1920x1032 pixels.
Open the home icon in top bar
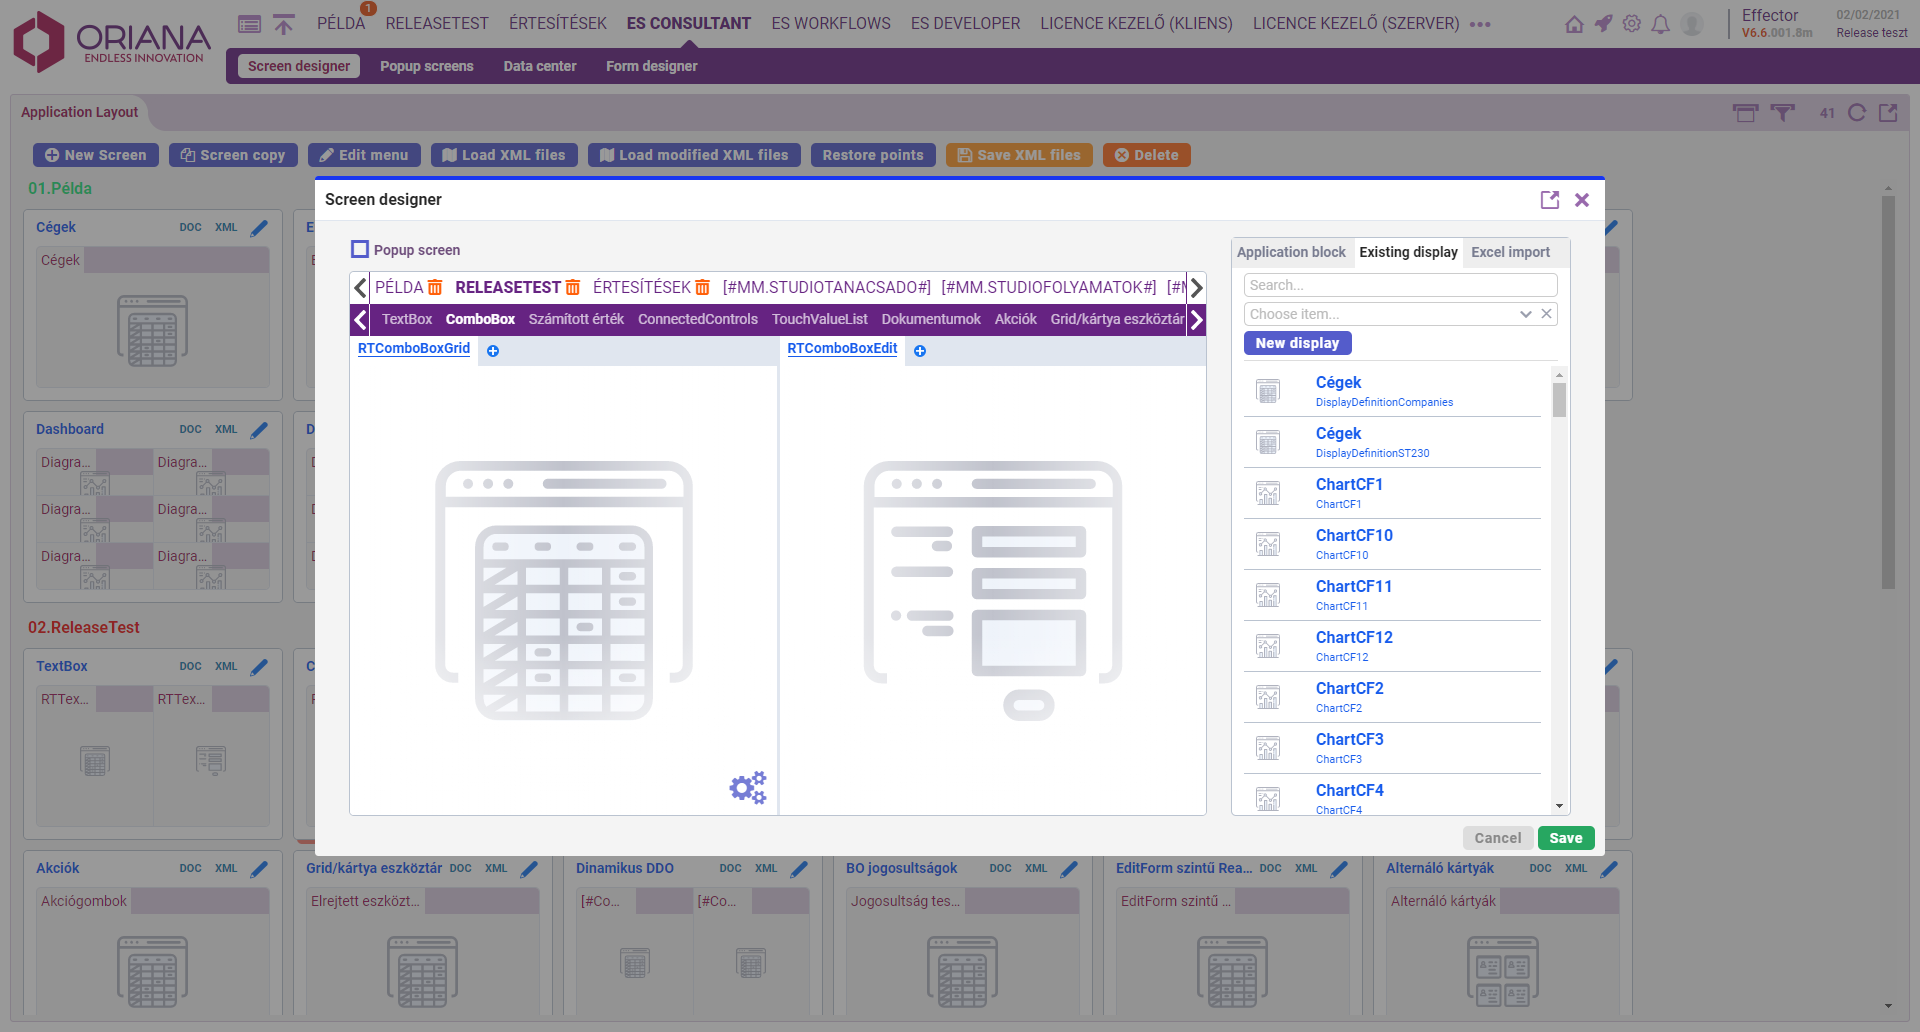click(x=1574, y=24)
